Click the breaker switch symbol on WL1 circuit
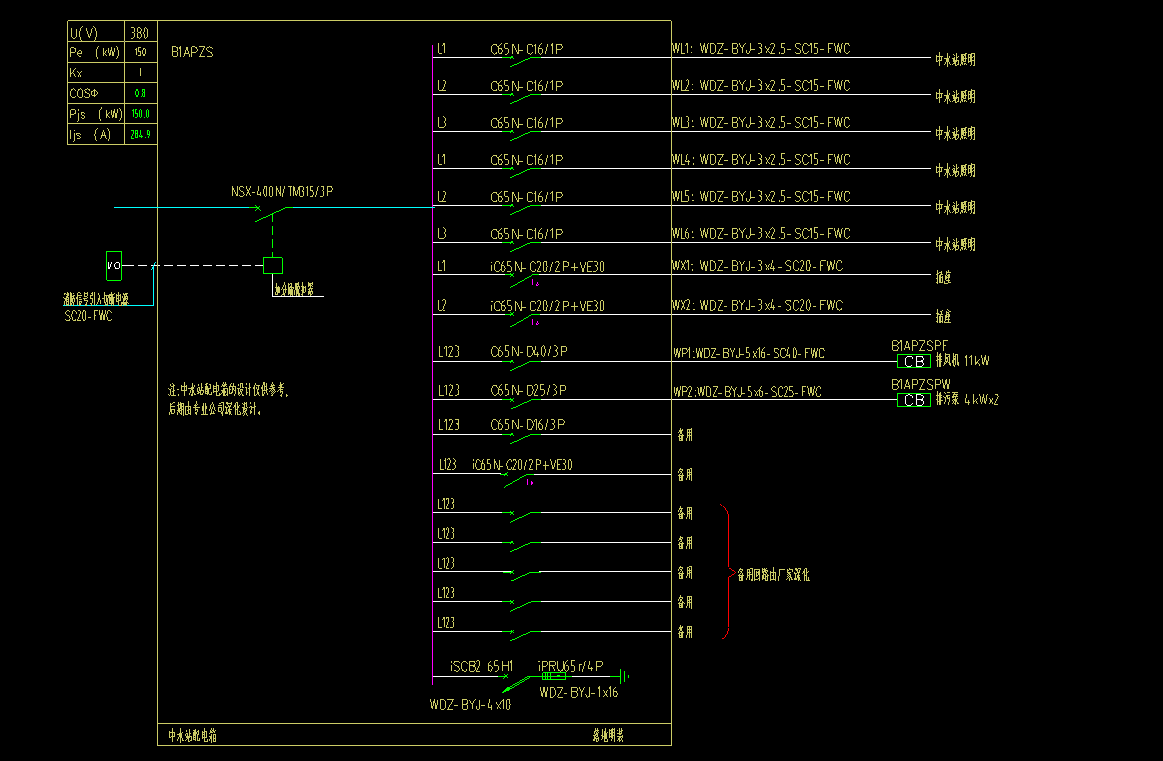 [524, 61]
